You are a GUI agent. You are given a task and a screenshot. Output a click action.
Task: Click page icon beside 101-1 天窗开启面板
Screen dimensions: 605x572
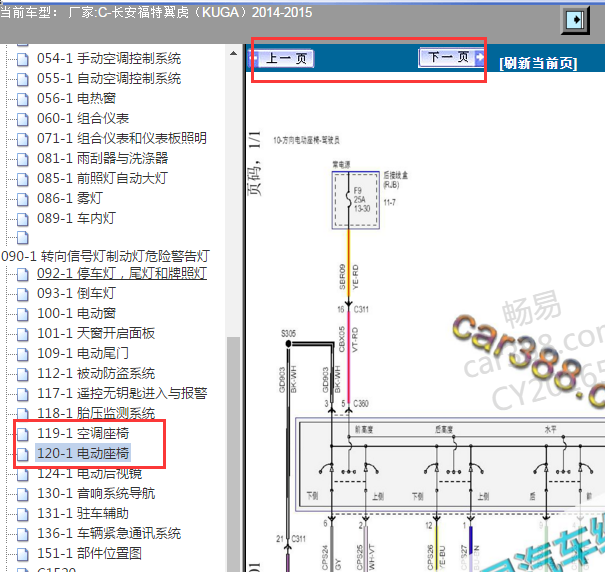[x=23, y=334]
